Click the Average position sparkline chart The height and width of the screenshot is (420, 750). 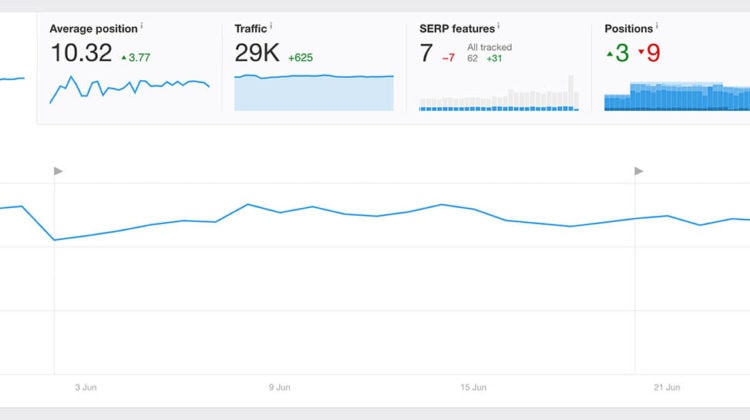pyautogui.click(x=130, y=89)
